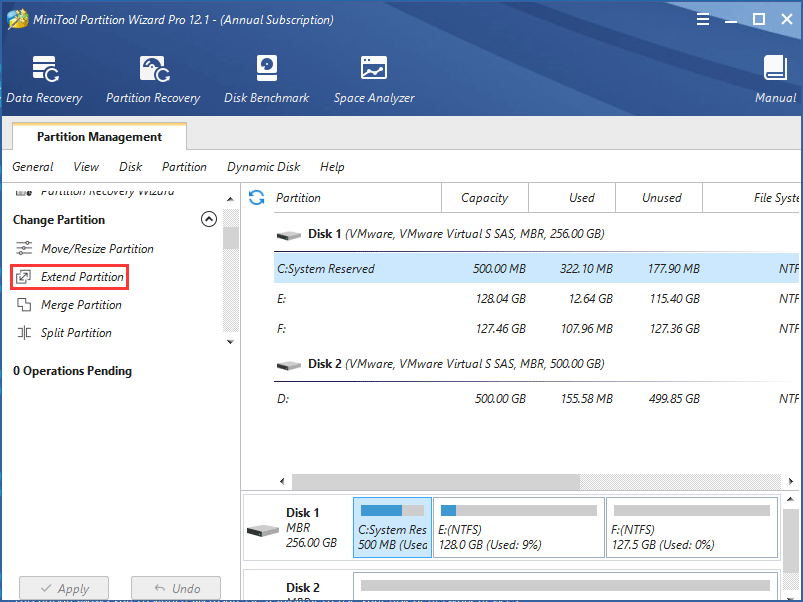
Task: Open the Disk menu
Action: click(x=131, y=167)
